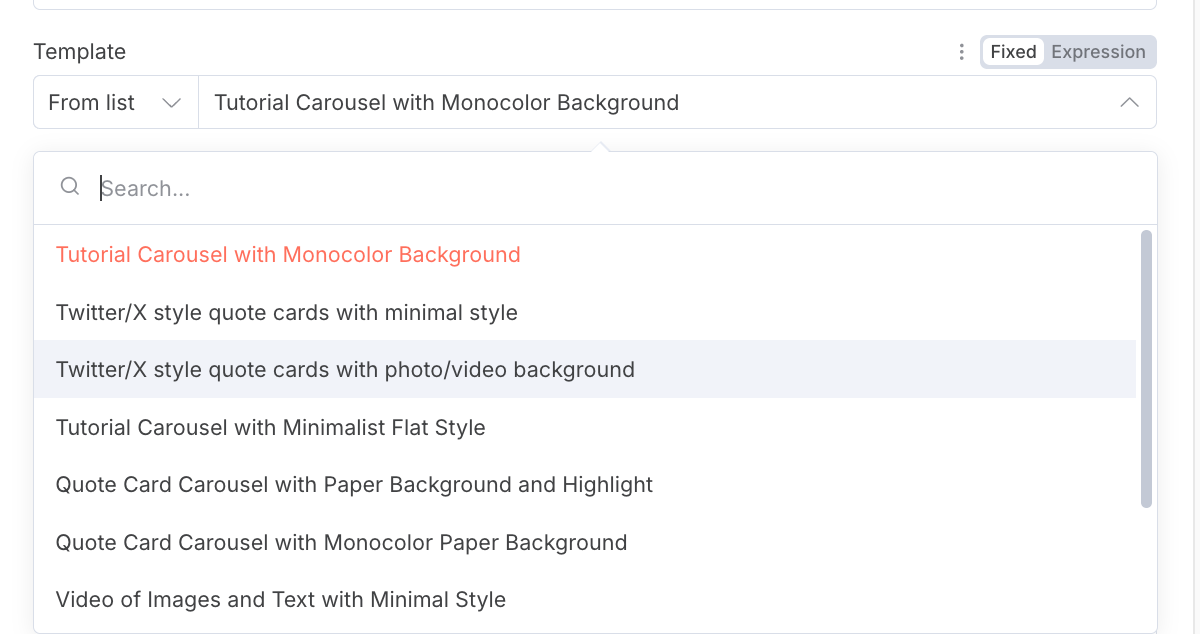1200x634 pixels.
Task: Pick Quote Card Carousel with Monocolor Paper Background
Action: click(x=341, y=543)
